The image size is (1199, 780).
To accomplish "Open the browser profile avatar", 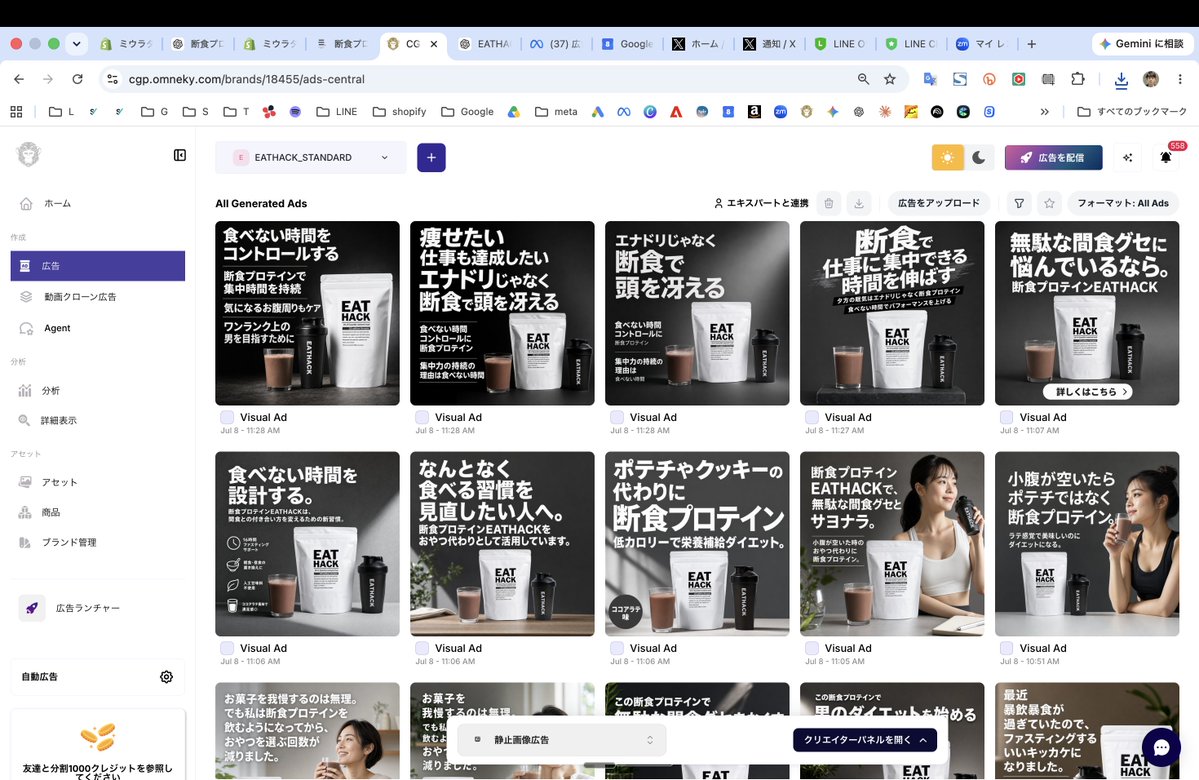I will pos(1151,79).
